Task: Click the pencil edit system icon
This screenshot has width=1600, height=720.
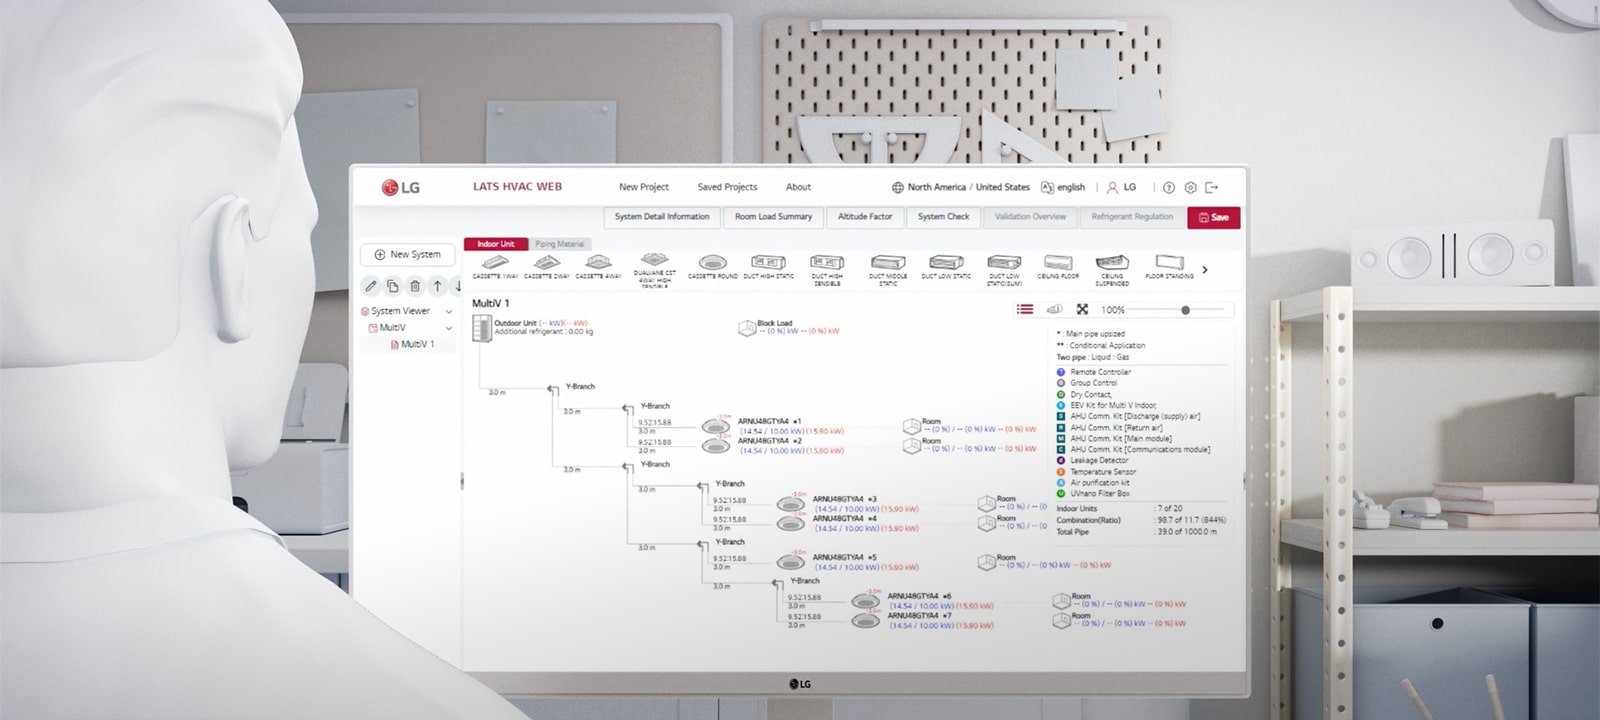Action: 371,286
